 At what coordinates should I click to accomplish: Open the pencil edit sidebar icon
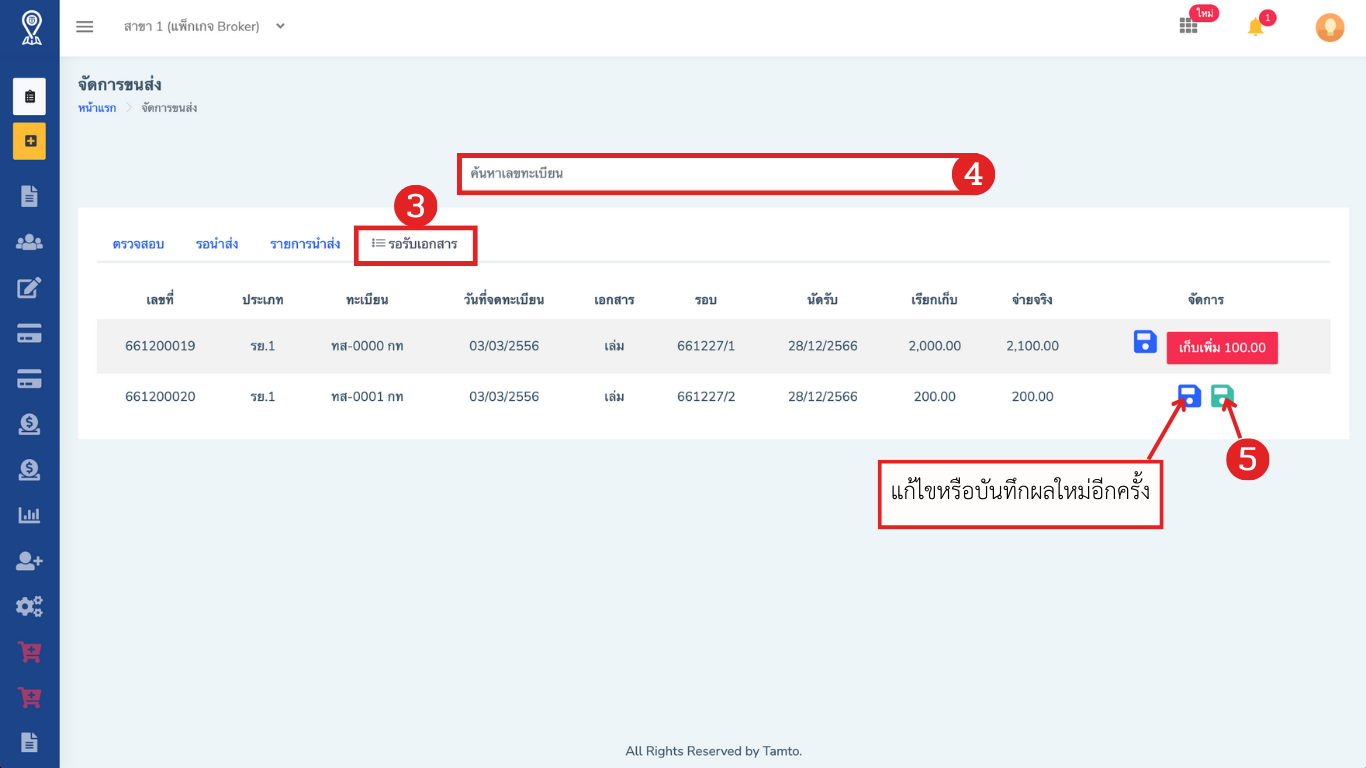[x=29, y=288]
